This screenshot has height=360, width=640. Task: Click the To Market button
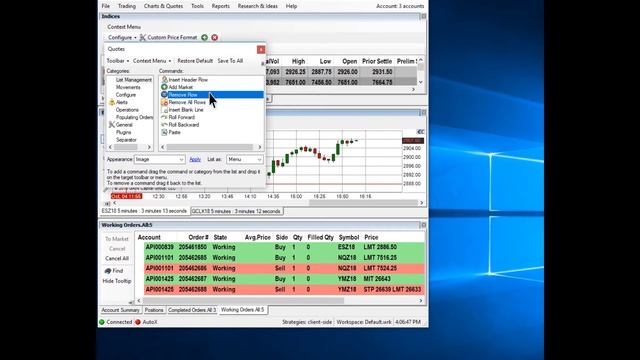117,239
